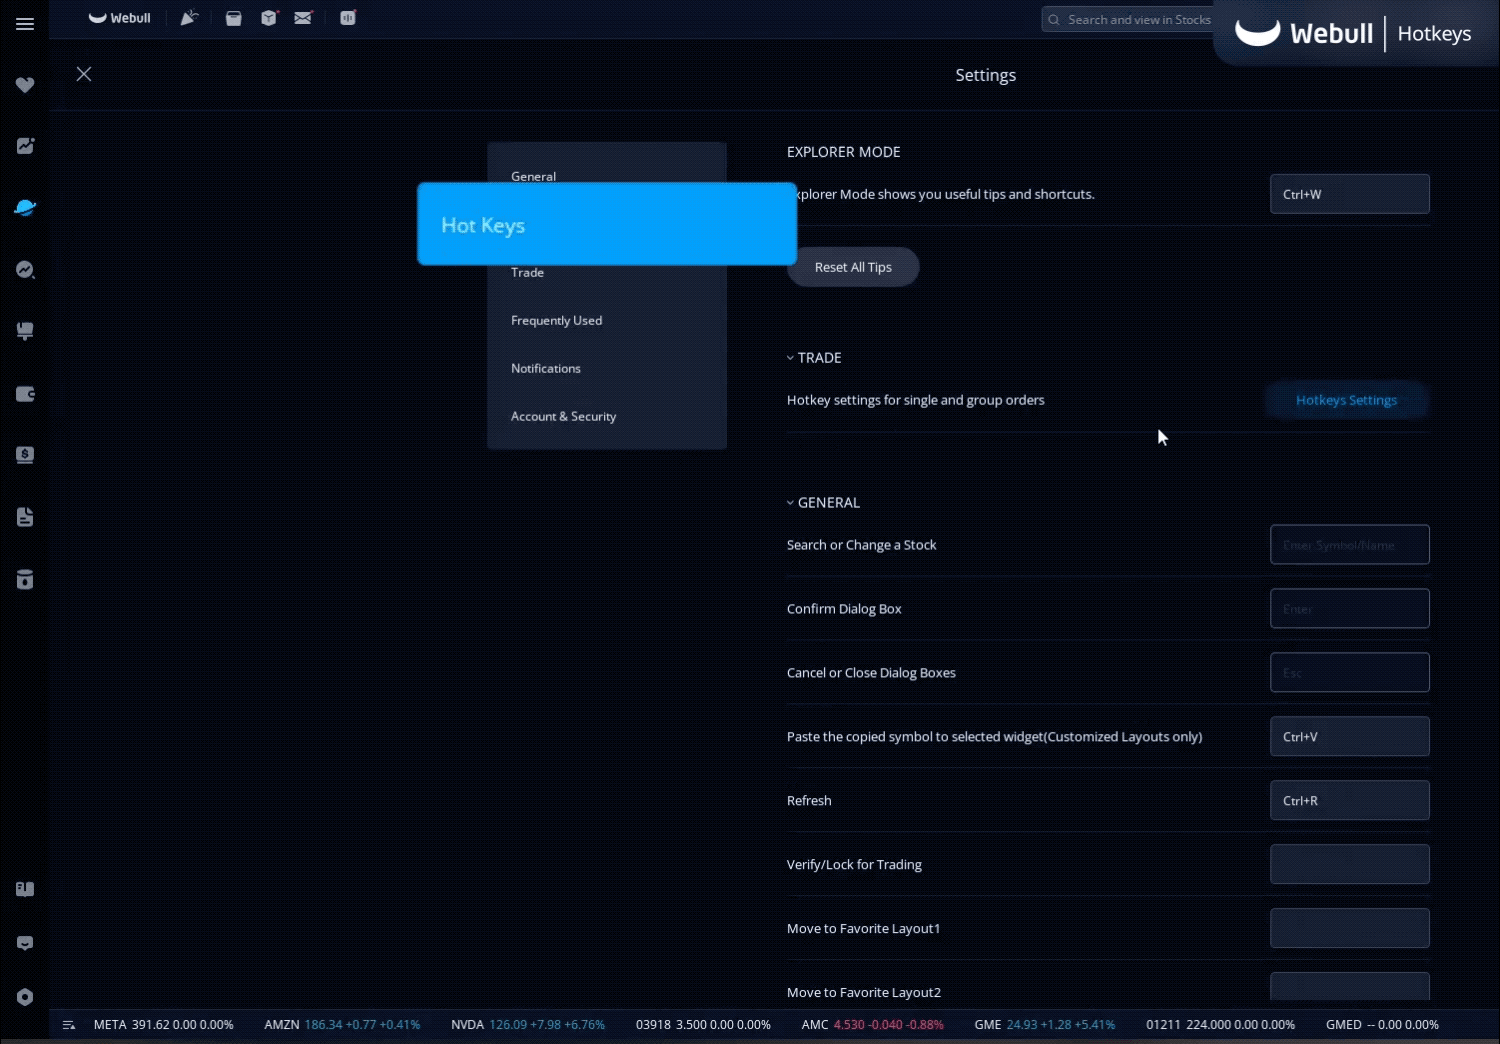Image resolution: width=1500 pixels, height=1044 pixels.
Task: Click the party popper icon in top bar
Action: click(x=189, y=18)
